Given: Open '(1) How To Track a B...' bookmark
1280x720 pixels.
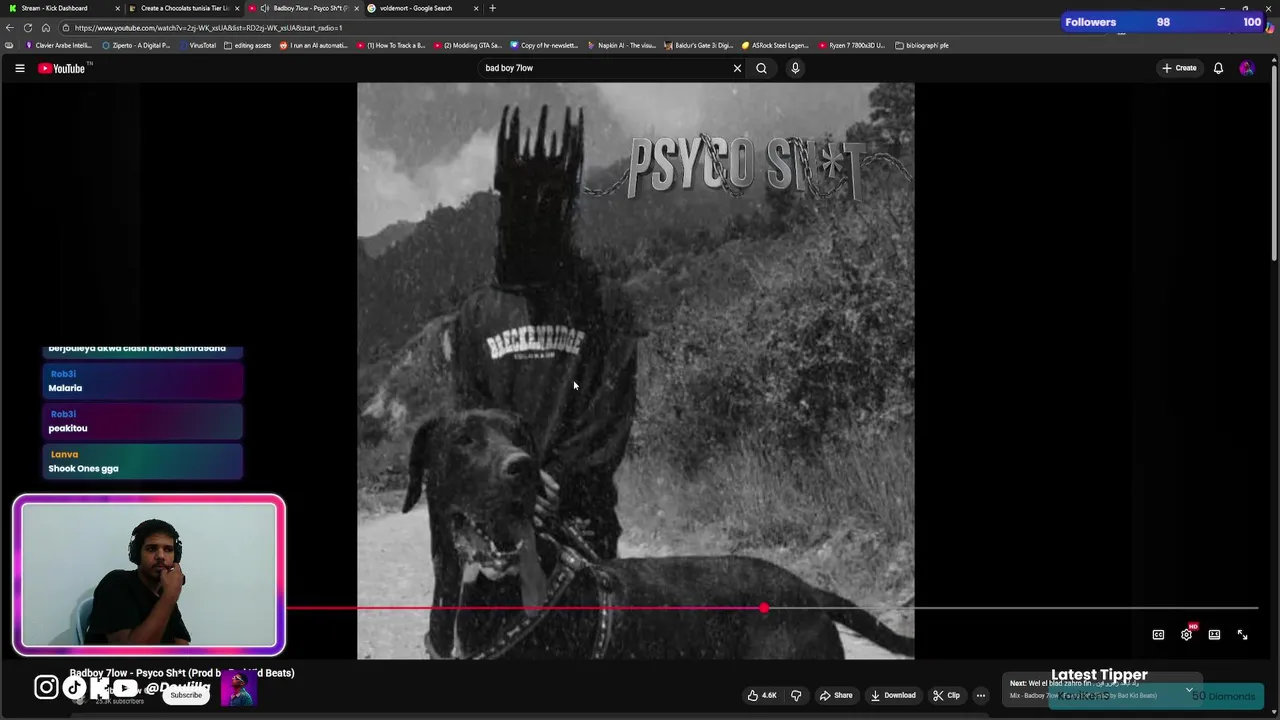Looking at the screenshot, I should tap(391, 45).
